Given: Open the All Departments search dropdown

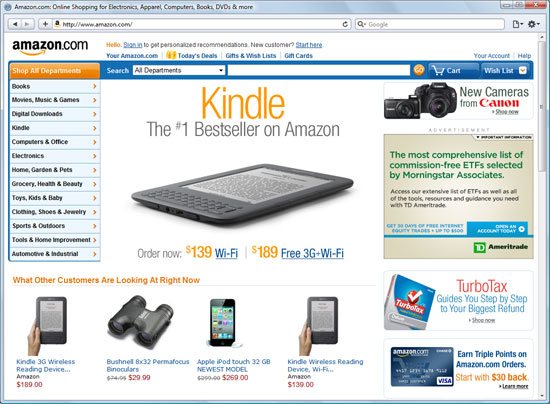Looking at the screenshot, I should click(x=179, y=70).
